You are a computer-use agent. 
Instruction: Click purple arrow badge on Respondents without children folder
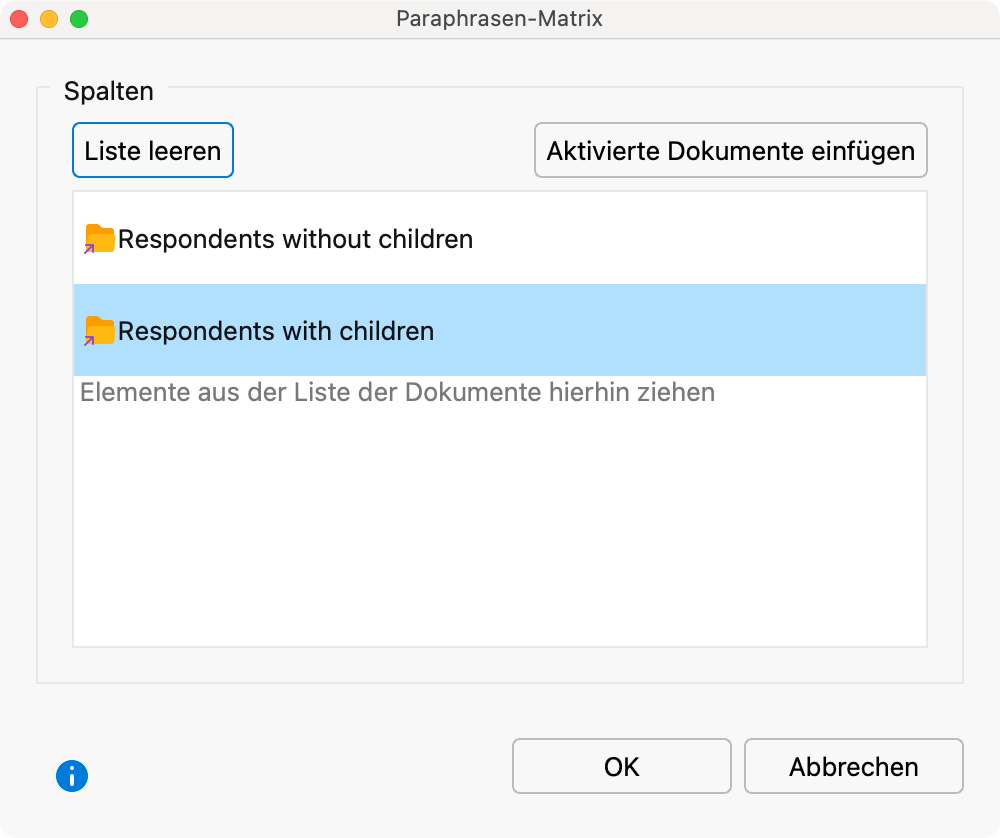89,248
